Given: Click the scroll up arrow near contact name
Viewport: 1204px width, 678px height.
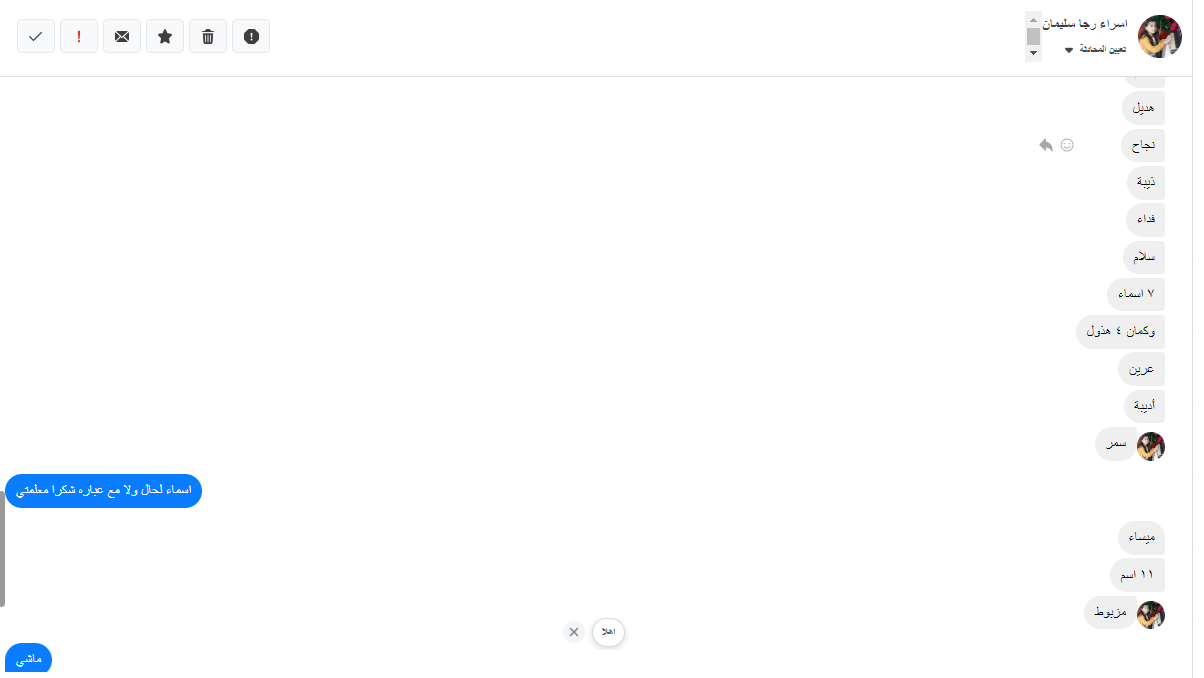Looking at the screenshot, I should [x=1033, y=19].
